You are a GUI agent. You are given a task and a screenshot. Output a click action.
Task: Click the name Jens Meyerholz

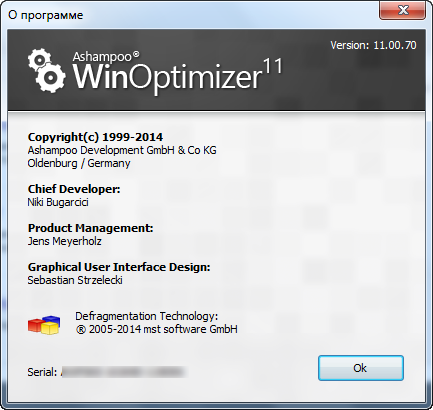[65, 241]
